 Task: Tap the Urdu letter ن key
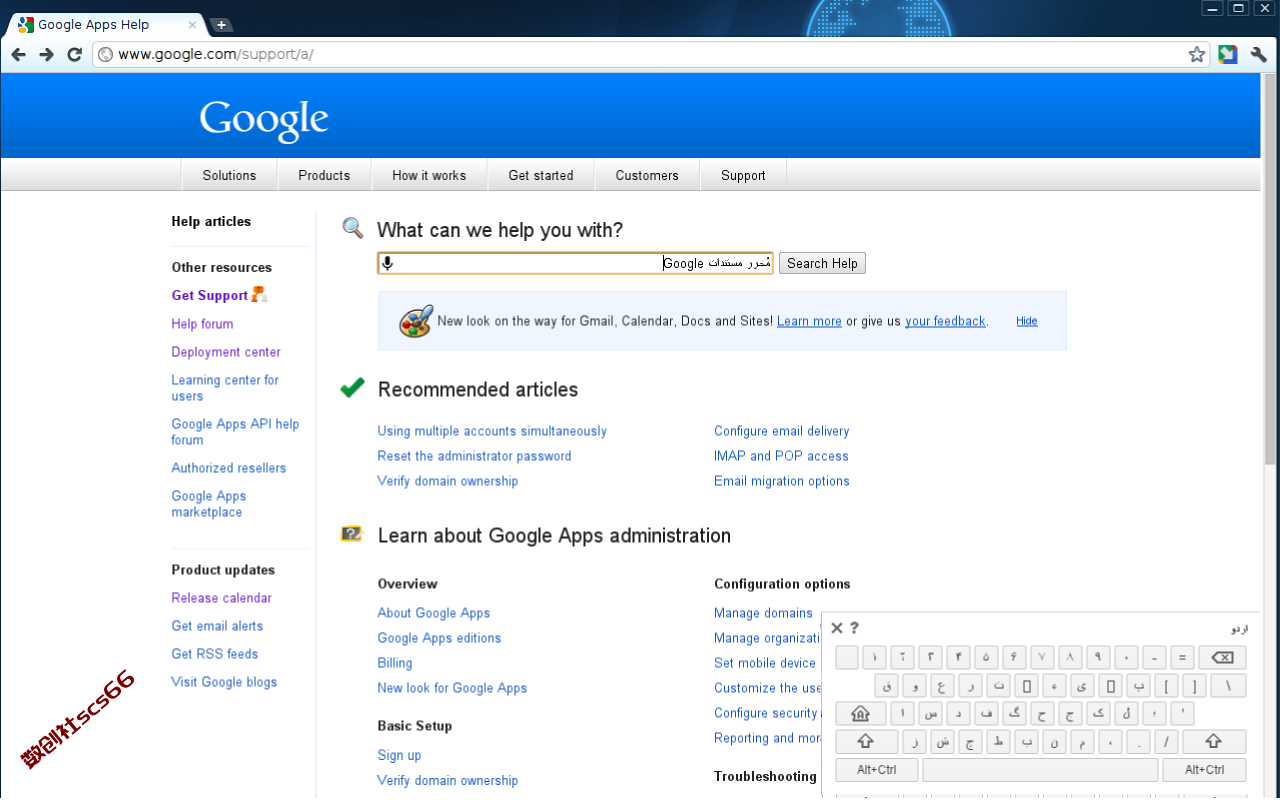pyautogui.click(x=1054, y=741)
